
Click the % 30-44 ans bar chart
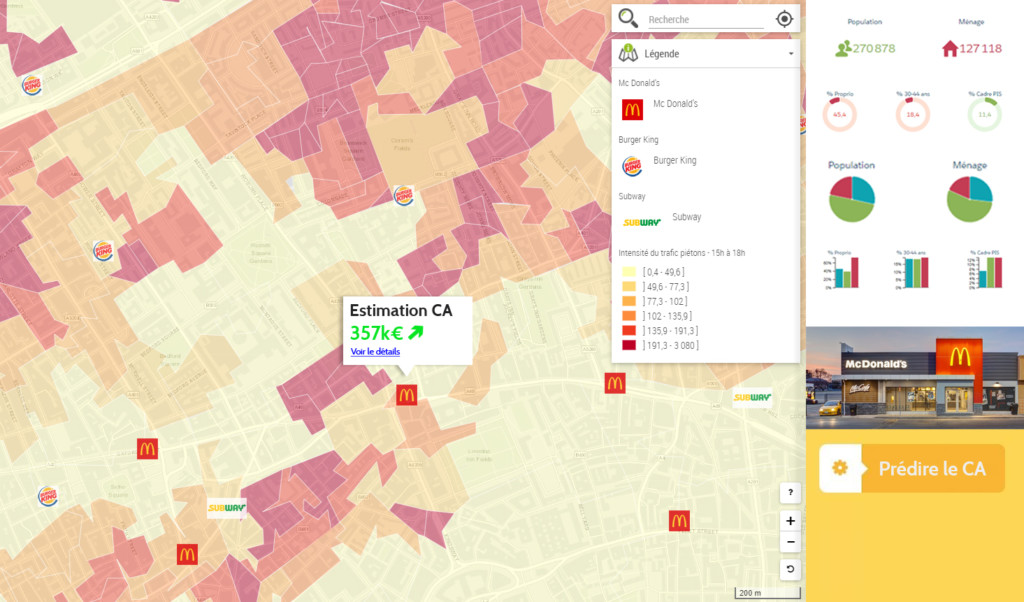911,272
